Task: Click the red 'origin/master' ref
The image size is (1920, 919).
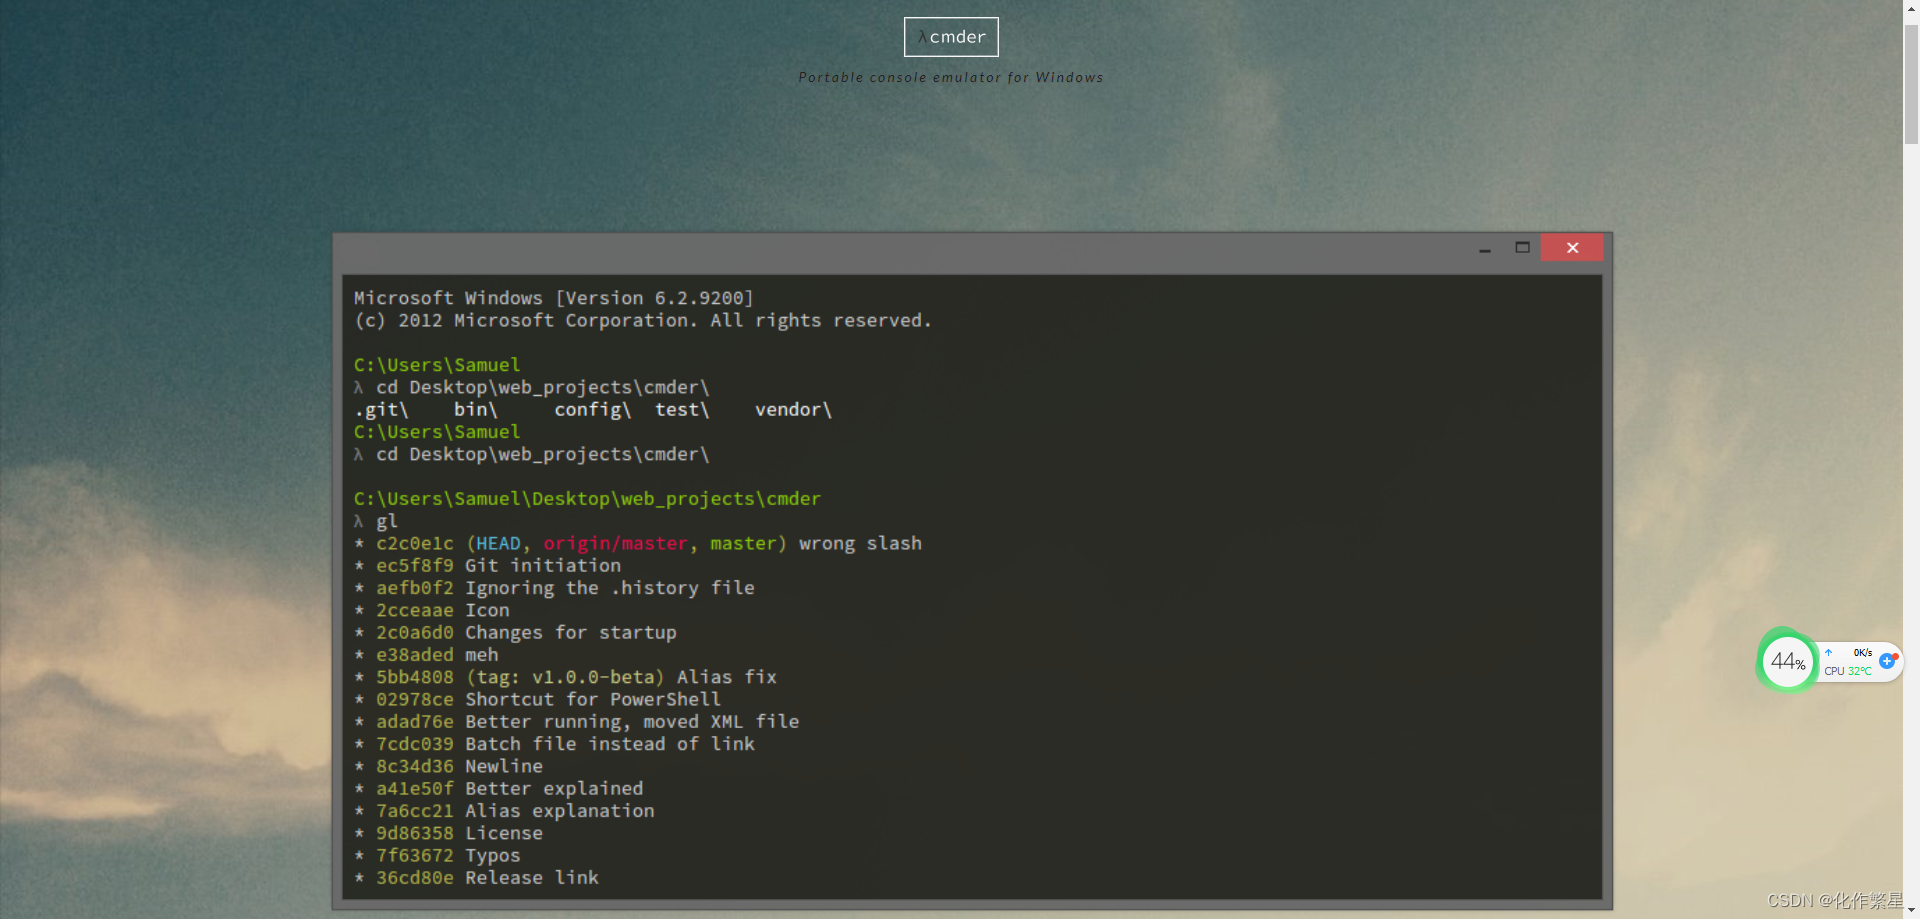Action: (x=616, y=544)
